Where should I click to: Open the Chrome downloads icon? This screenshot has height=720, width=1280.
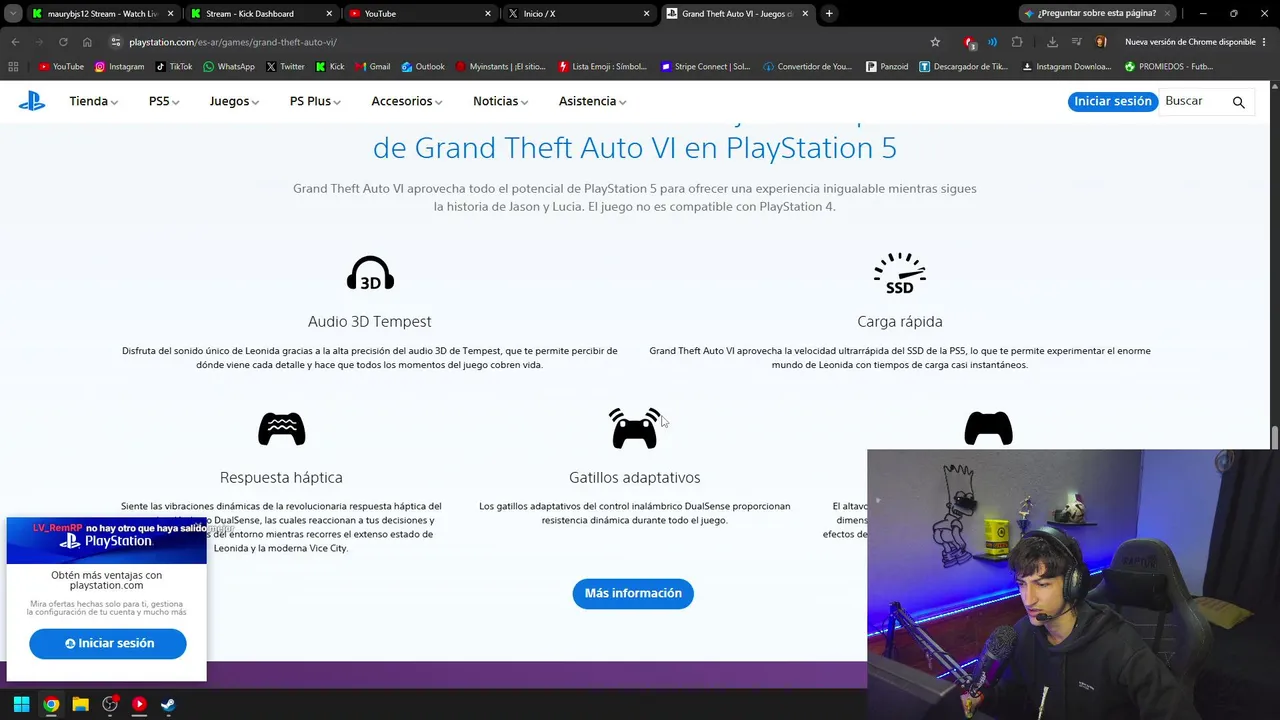pos(1052,42)
